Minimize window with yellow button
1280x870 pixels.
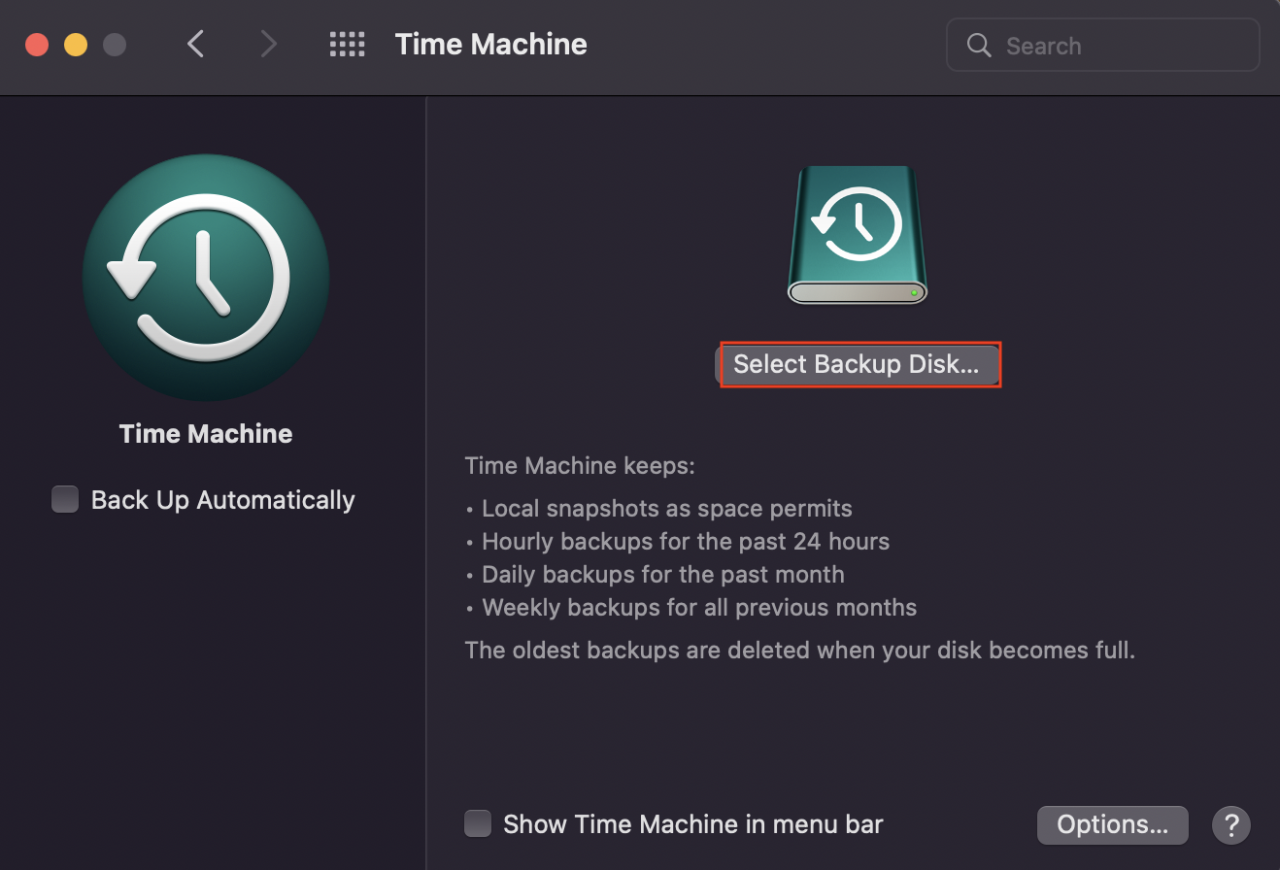click(x=76, y=45)
